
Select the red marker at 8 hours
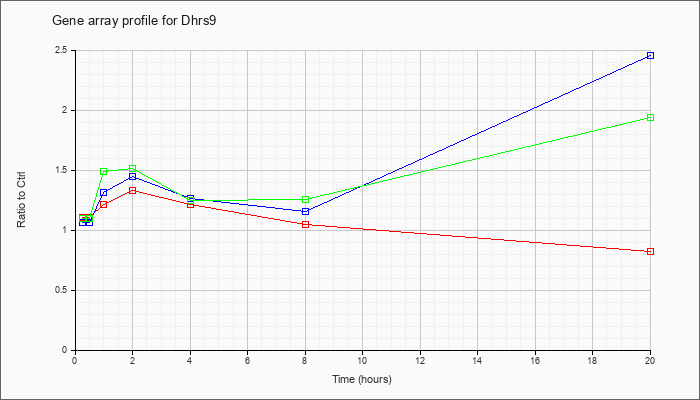[305, 224]
